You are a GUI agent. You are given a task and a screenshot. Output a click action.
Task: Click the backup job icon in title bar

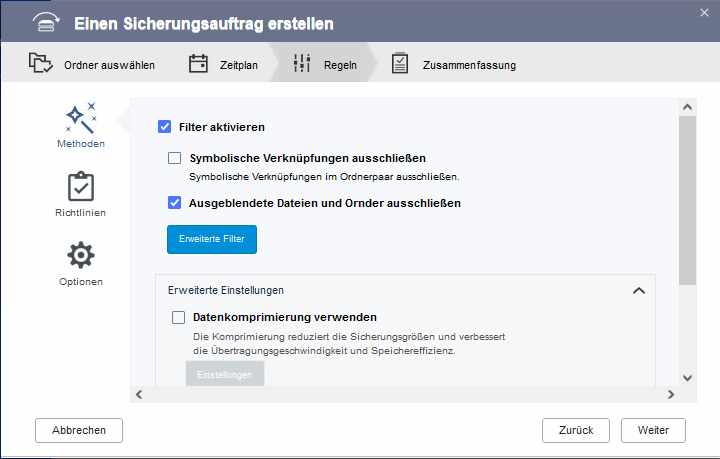(x=46, y=22)
